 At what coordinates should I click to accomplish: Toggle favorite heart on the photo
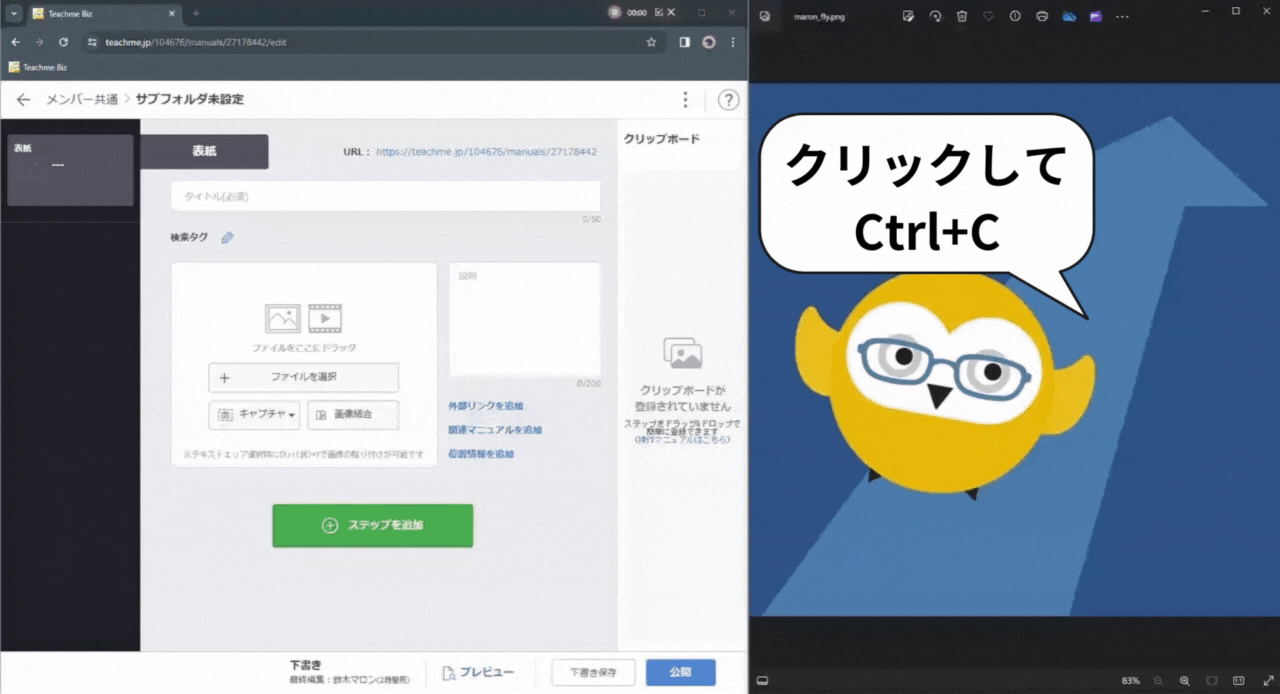point(988,16)
